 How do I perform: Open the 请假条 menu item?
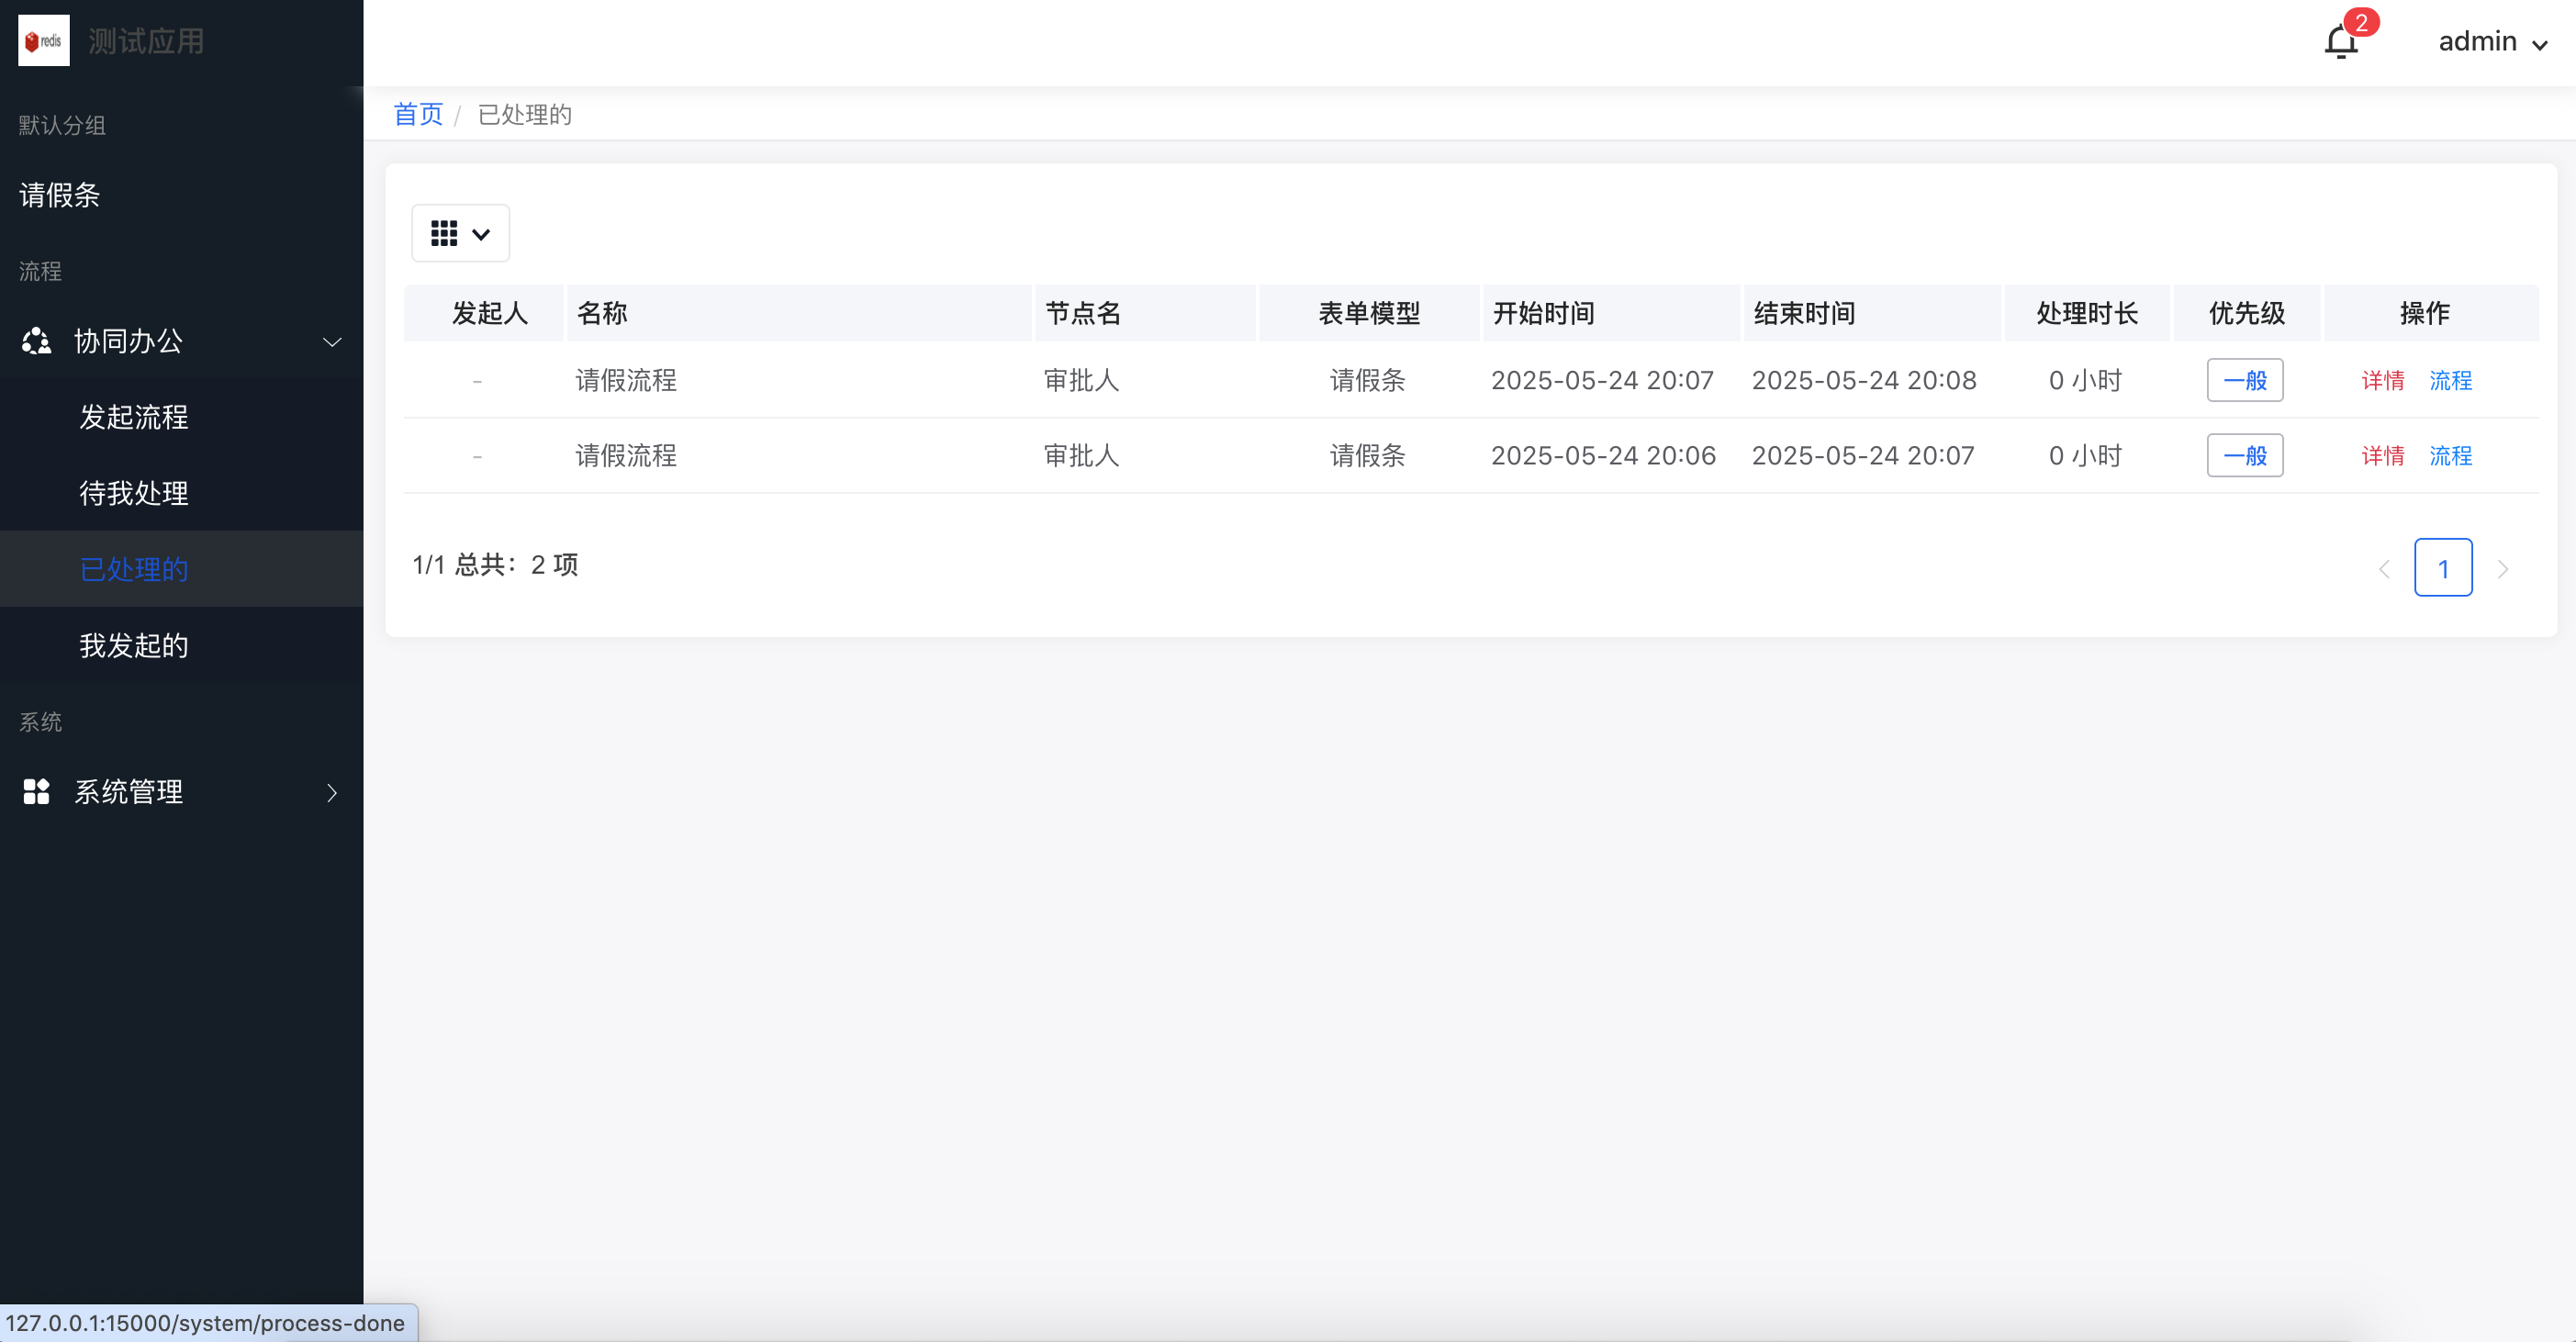pyautogui.click(x=60, y=195)
